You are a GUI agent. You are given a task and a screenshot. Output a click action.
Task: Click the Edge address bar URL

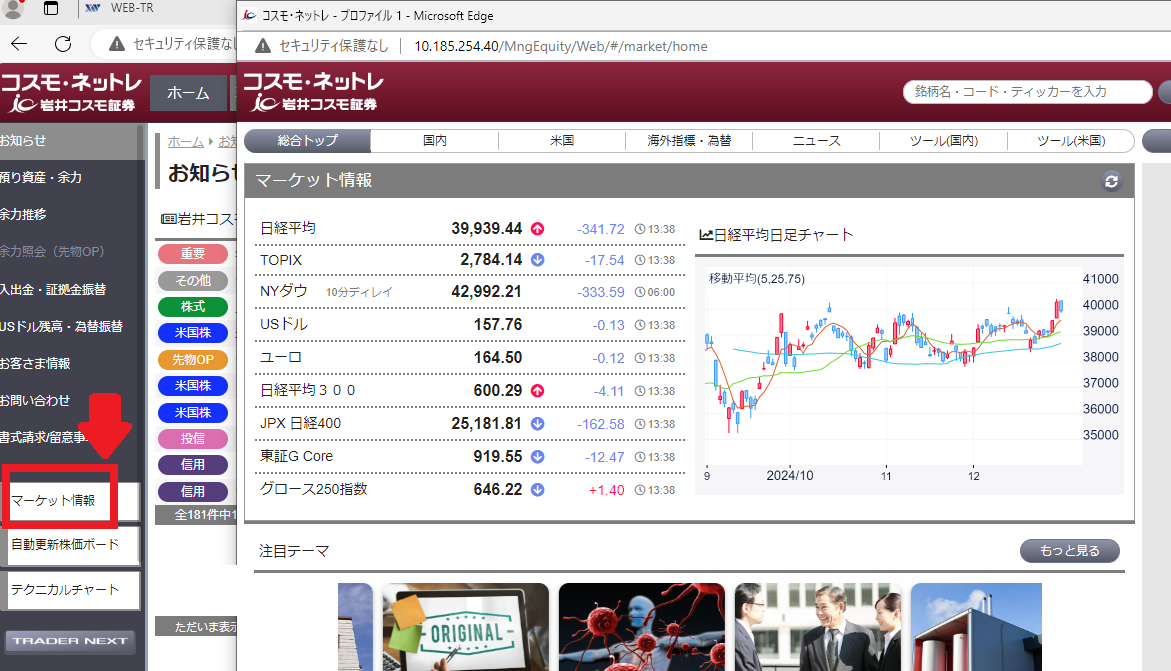[x=560, y=46]
